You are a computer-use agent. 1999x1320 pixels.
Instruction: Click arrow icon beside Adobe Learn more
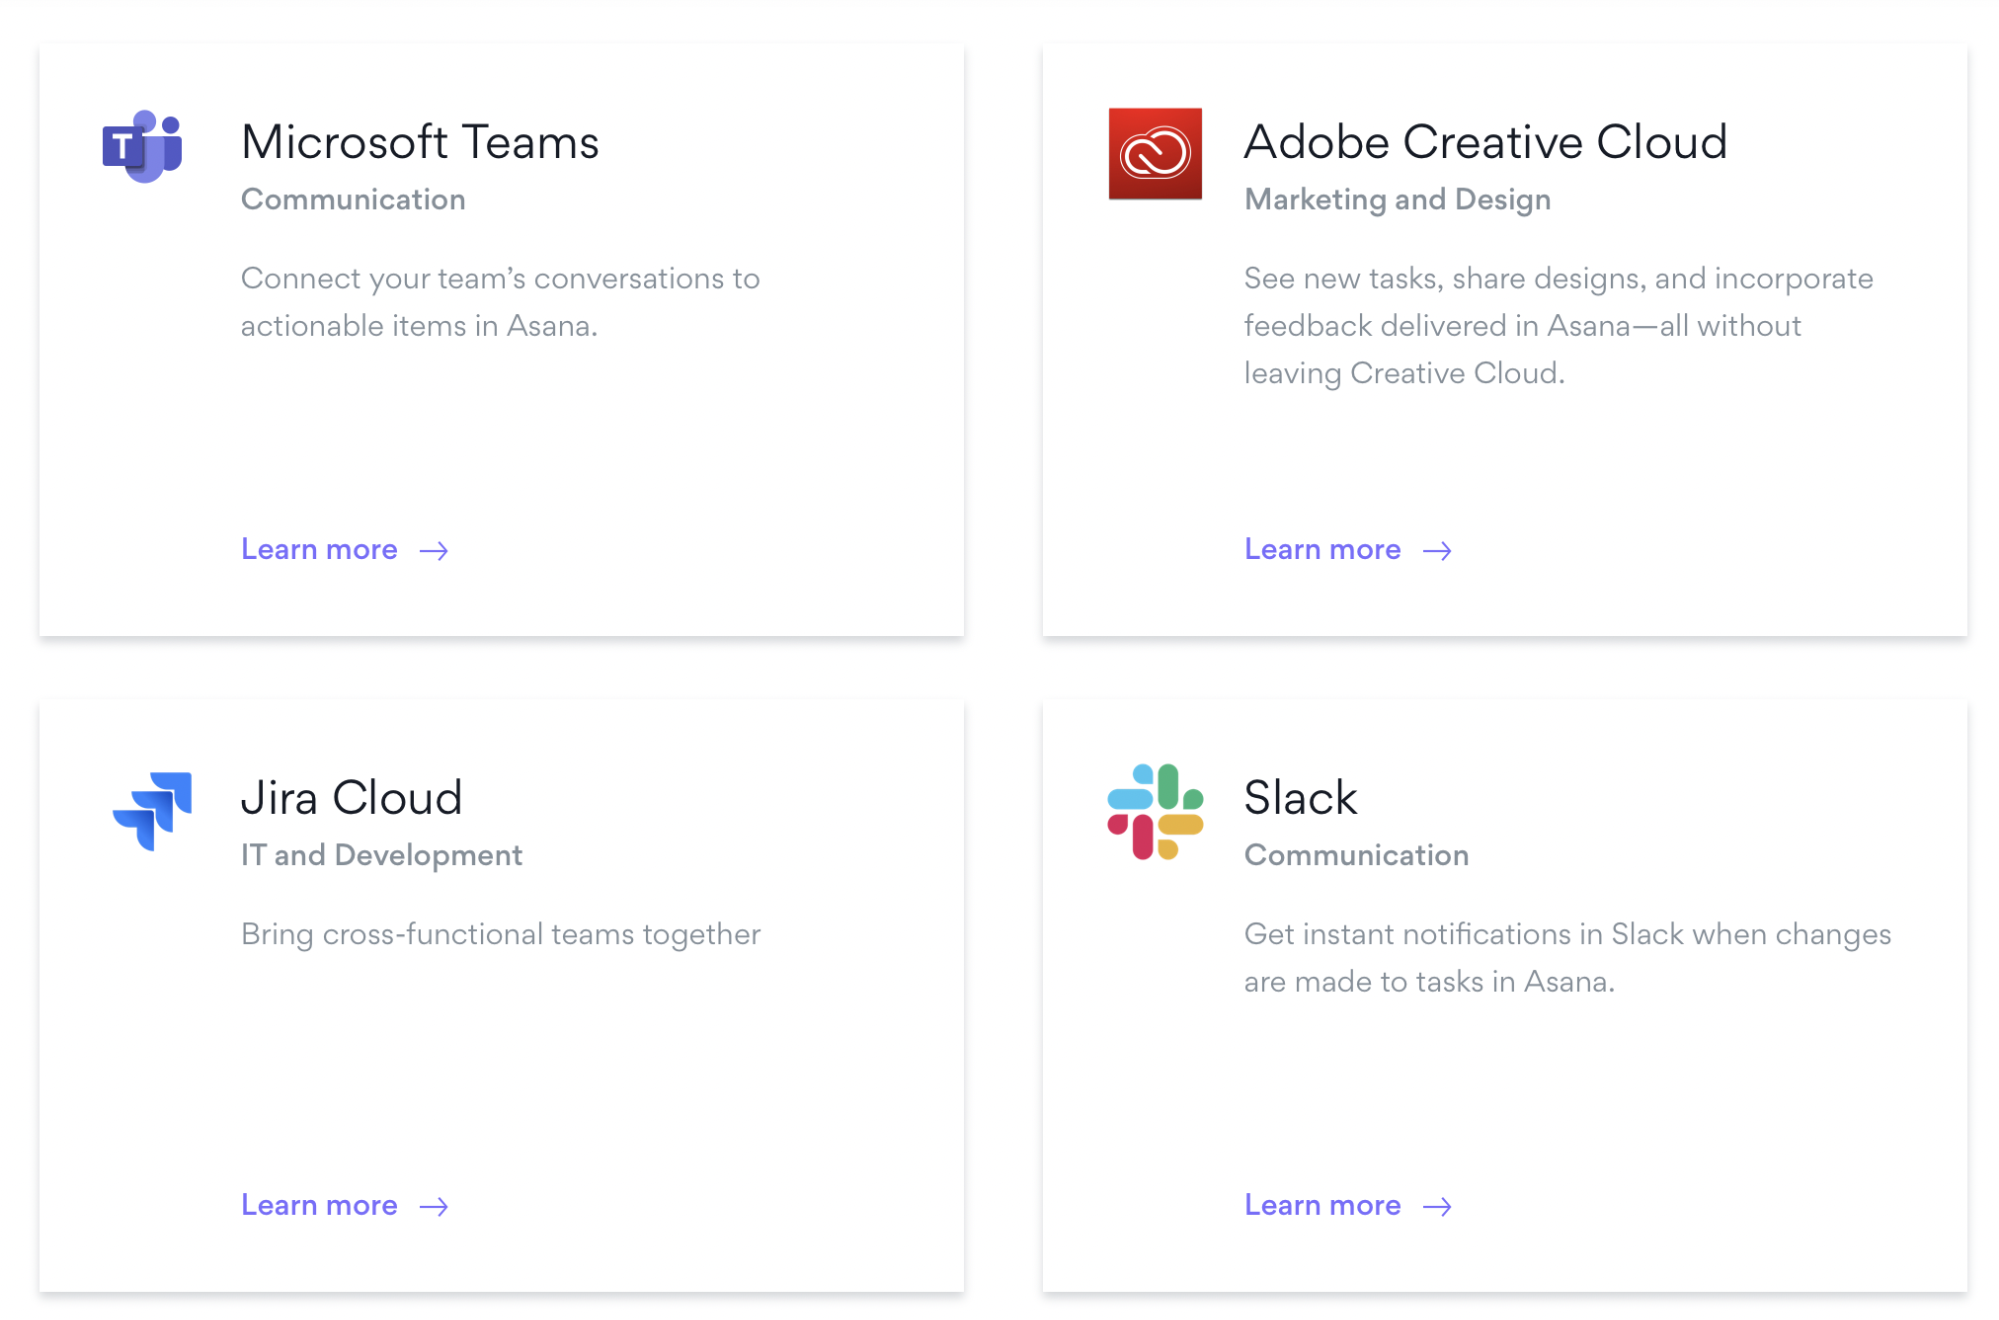[x=1436, y=551]
